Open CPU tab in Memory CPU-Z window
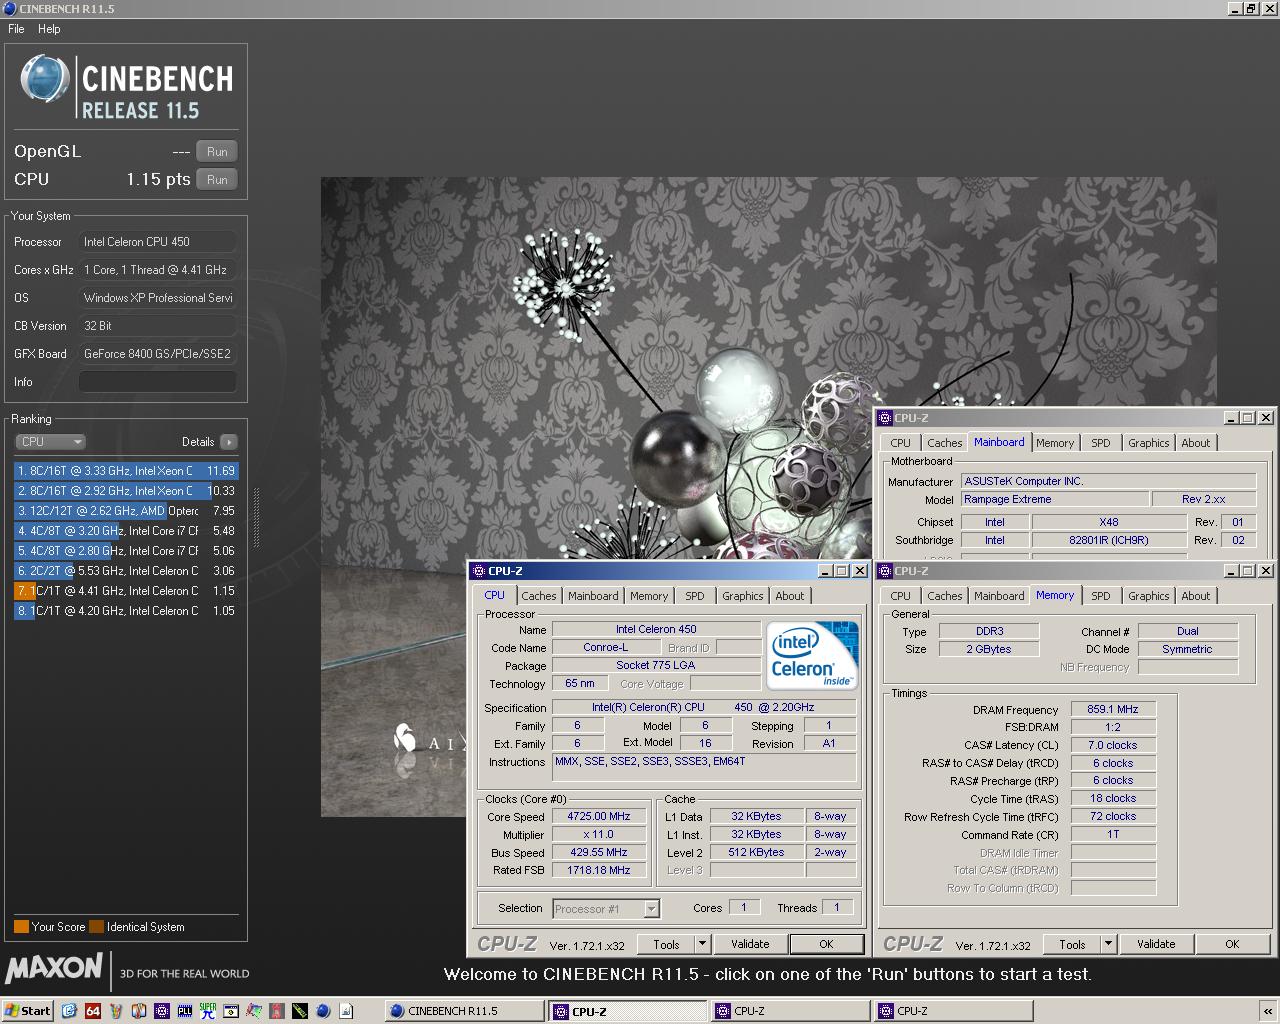Screen dimensions: 1280x1024 (900, 595)
